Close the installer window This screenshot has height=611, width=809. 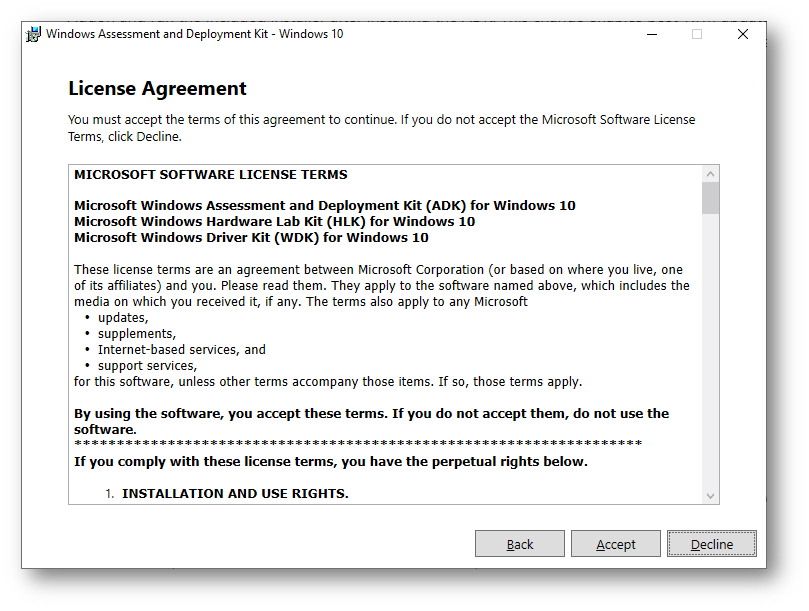click(742, 34)
